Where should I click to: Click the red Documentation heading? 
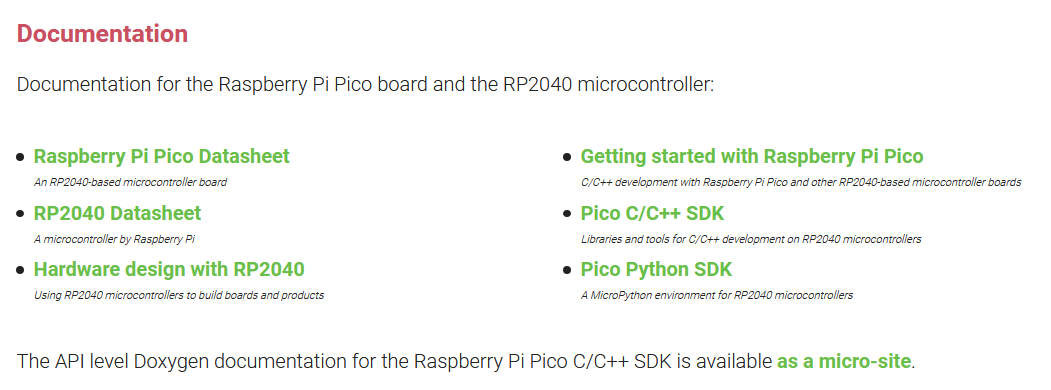pos(103,34)
